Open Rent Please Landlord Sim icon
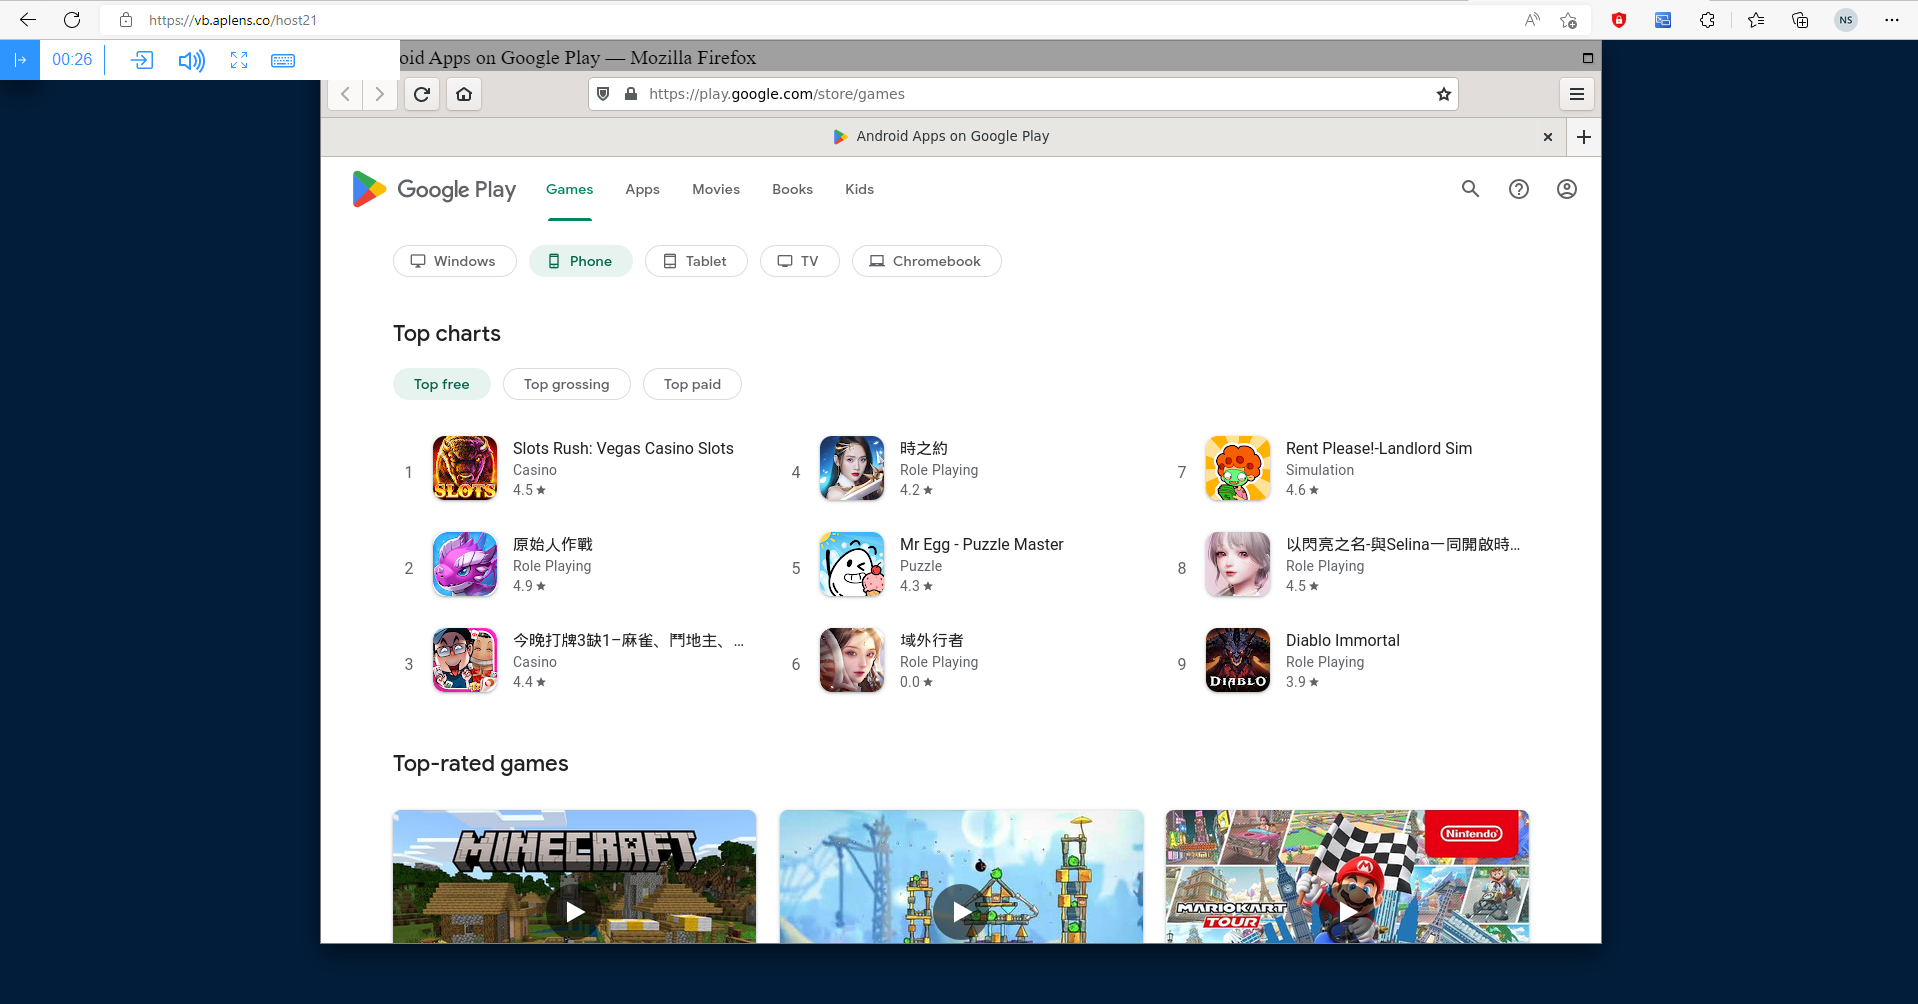The height and width of the screenshot is (1004, 1918). point(1237,468)
